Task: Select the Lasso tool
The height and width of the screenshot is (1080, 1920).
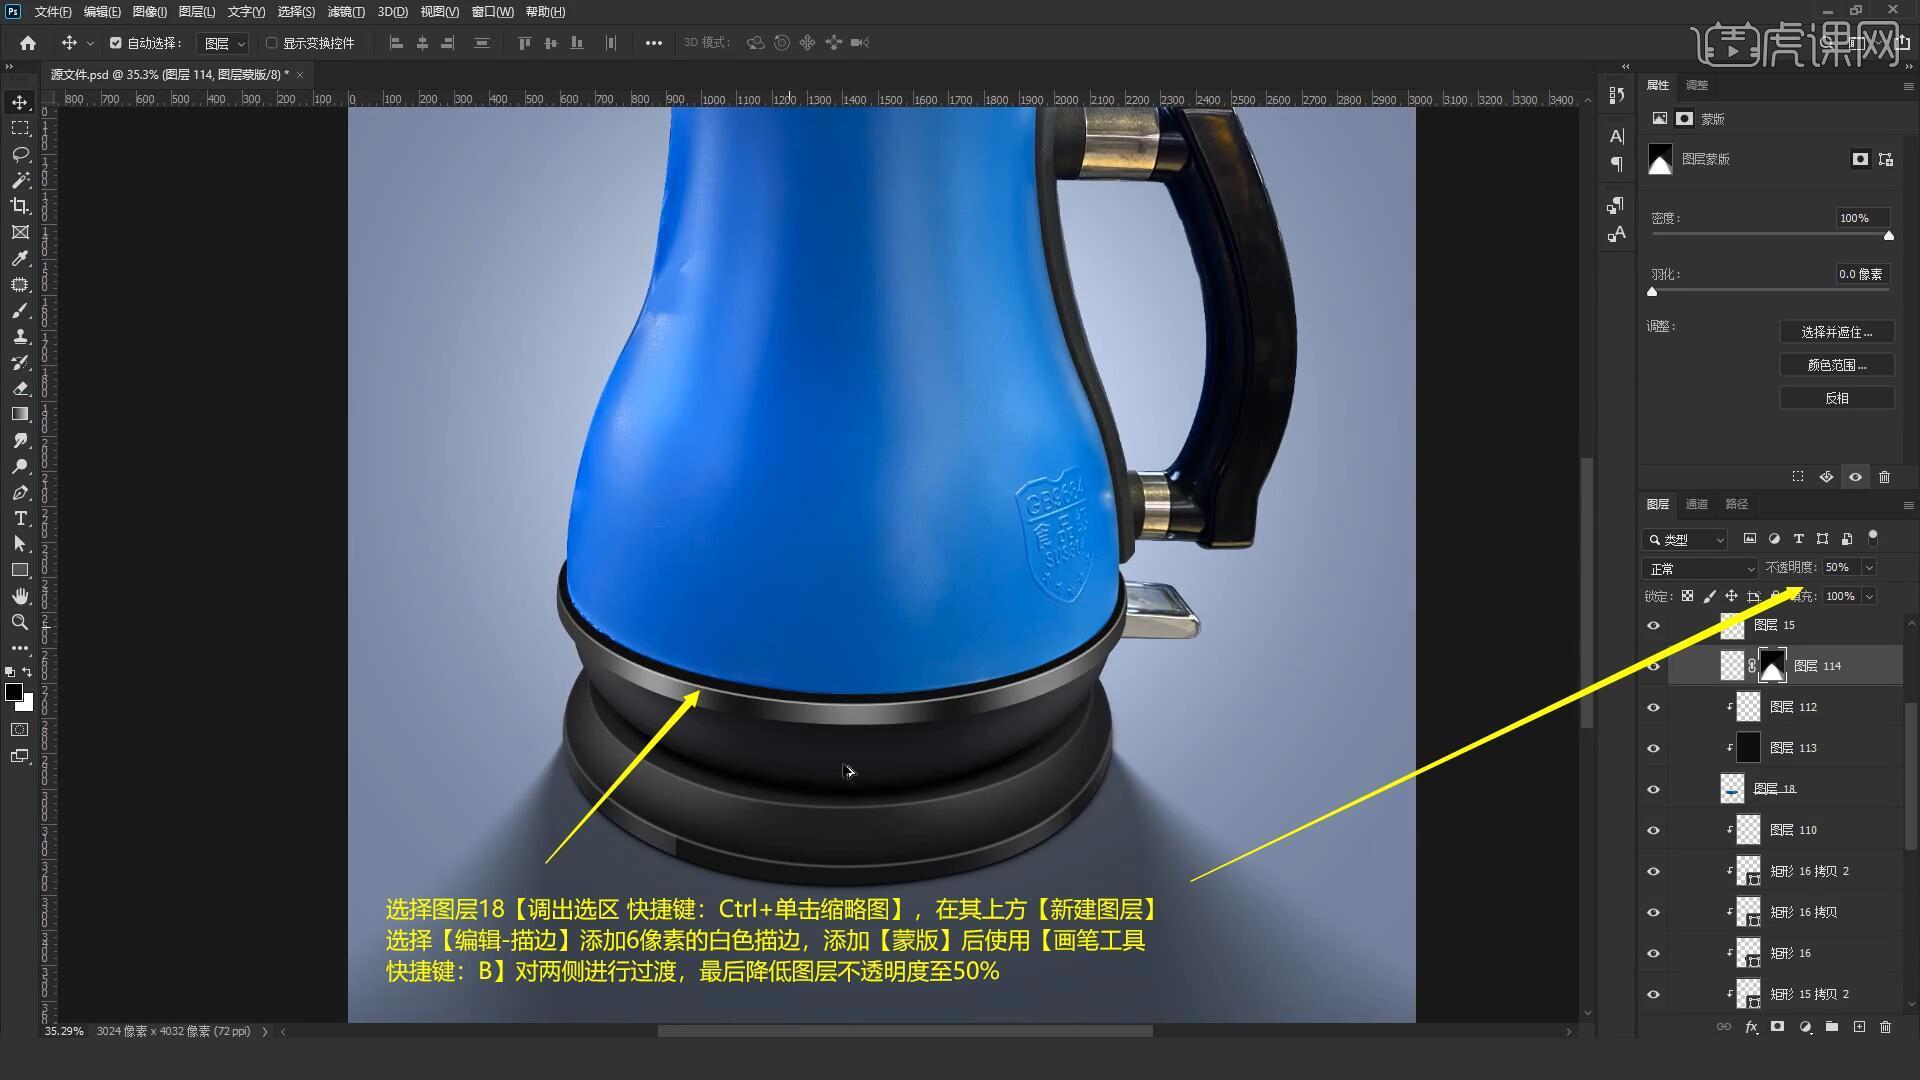Action: (20, 154)
